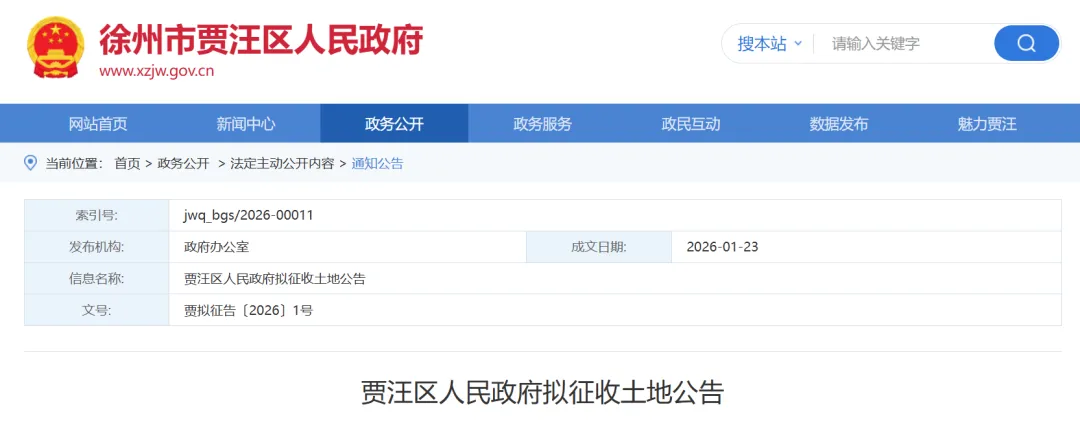Click the 索引号 label cell
This screenshot has width=1080, height=429.
point(96,216)
